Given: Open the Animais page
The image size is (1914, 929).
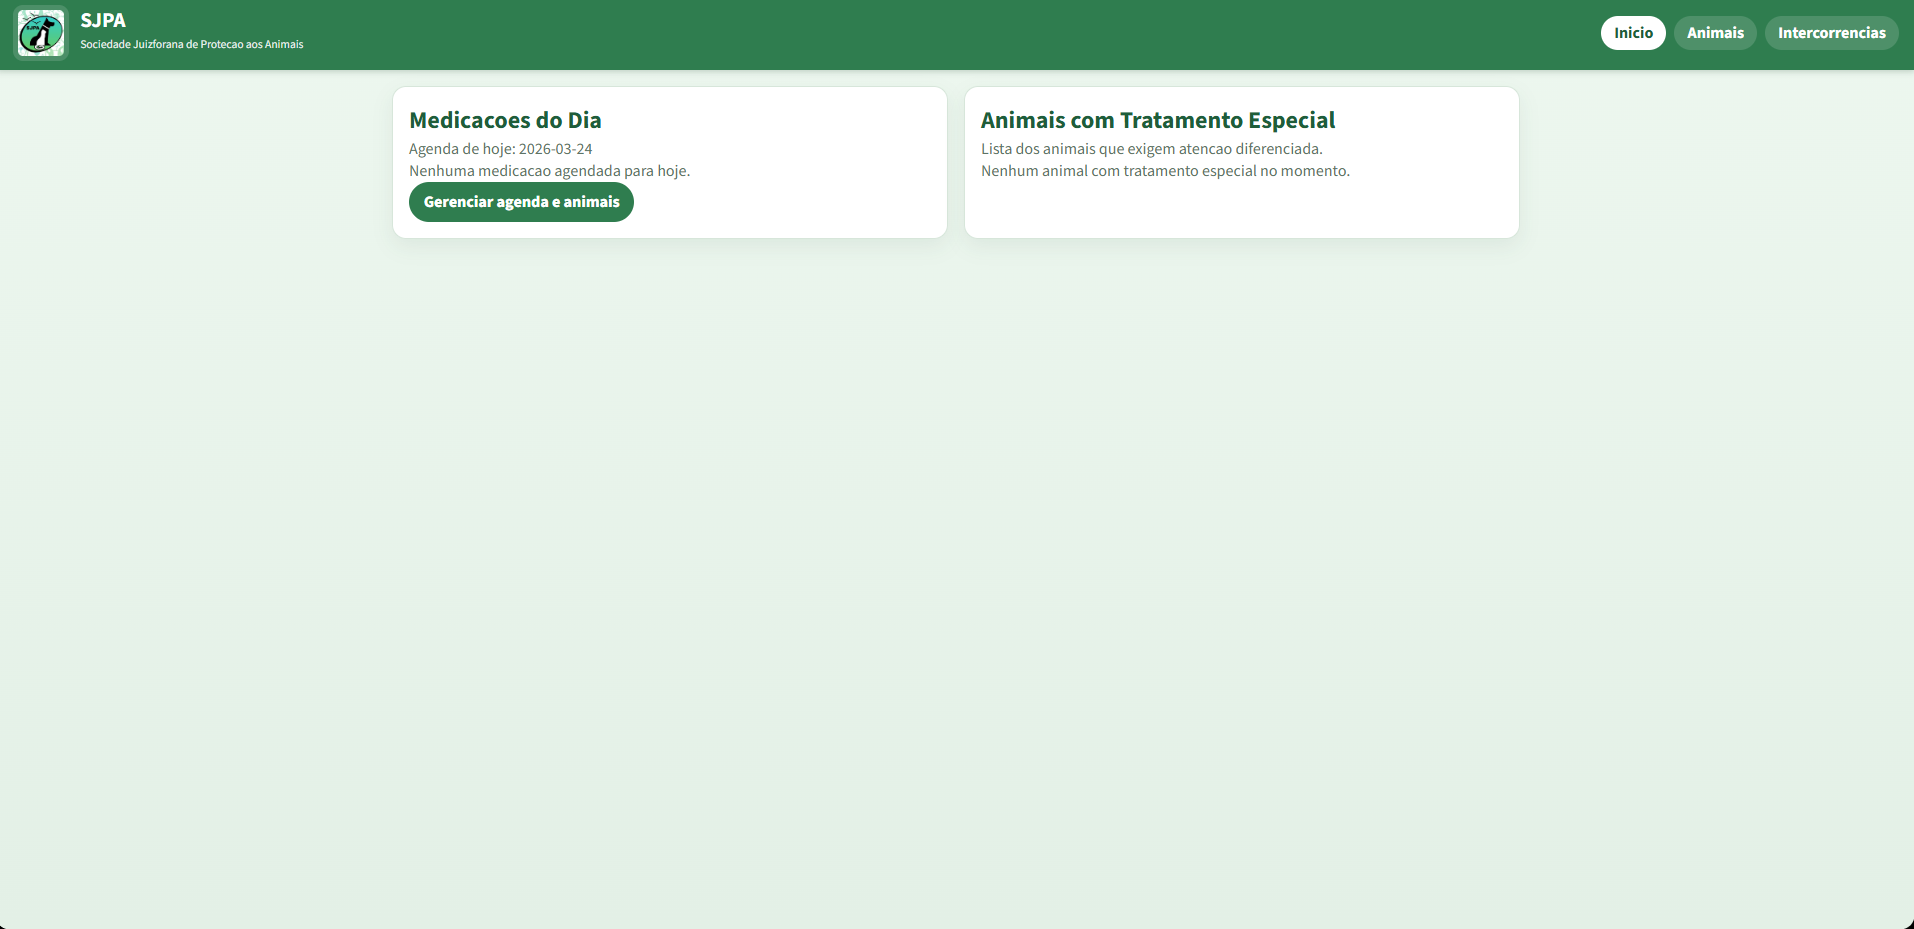Looking at the screenshot, I should point(1714,33).
